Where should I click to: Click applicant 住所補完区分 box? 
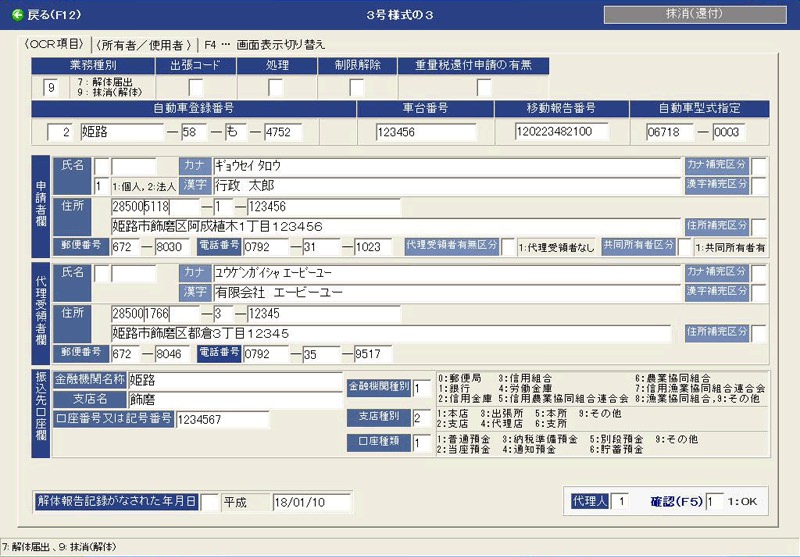tap(759, 226)
